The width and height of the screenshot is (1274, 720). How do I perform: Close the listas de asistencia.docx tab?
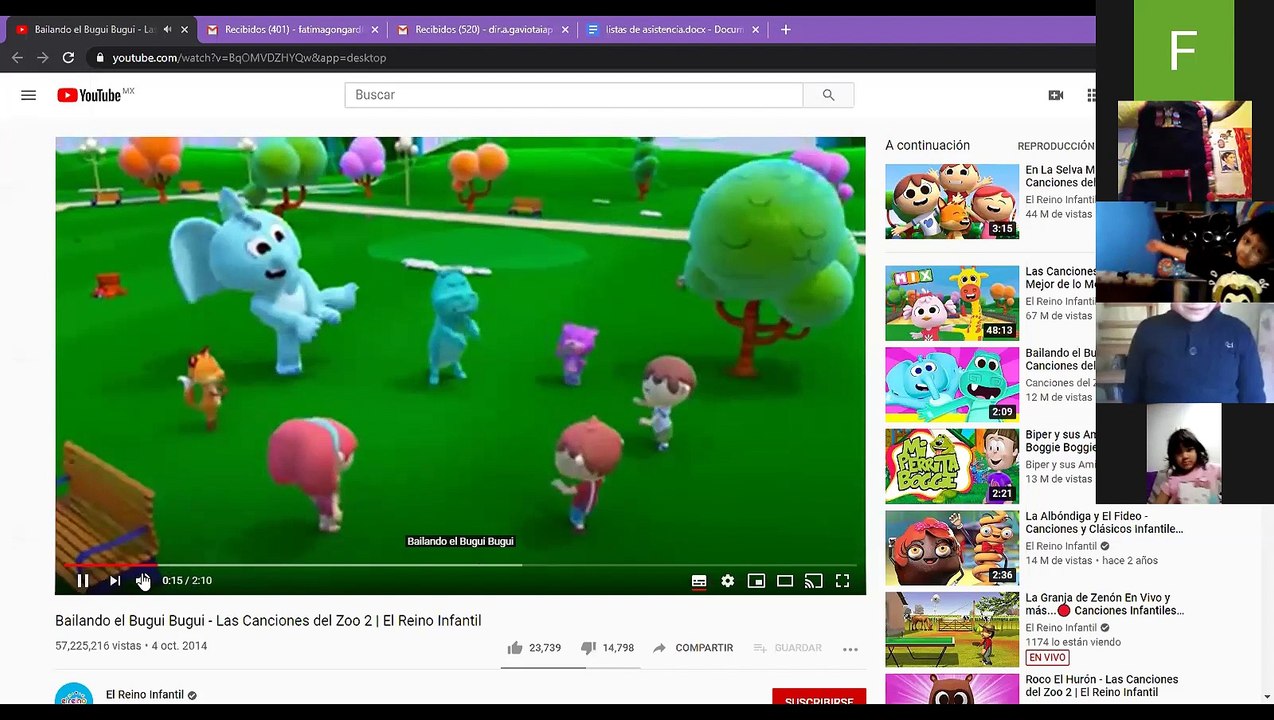(755, 30)
